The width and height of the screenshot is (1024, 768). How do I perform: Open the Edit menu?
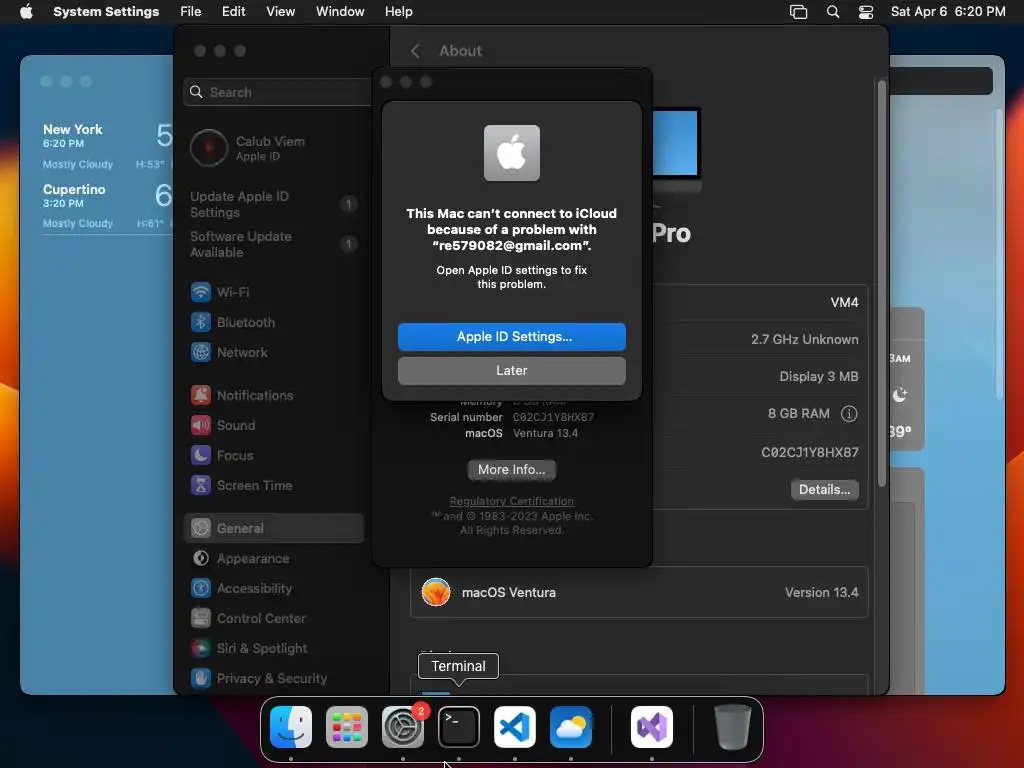(x=233, y=12)
